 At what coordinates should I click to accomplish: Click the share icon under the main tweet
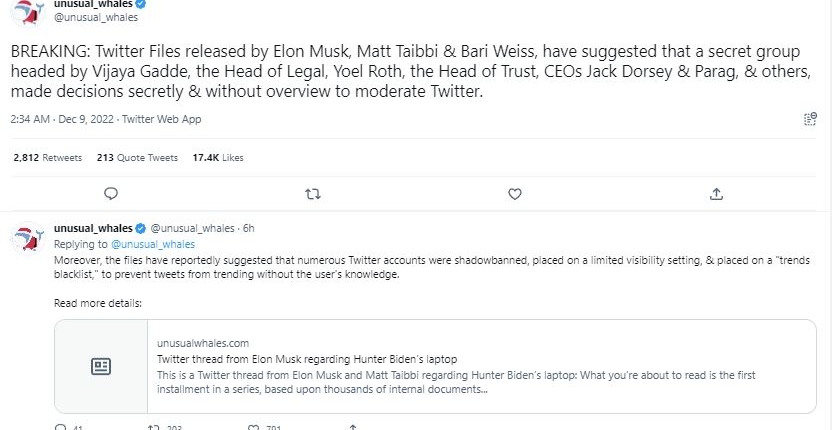point(716,194)
